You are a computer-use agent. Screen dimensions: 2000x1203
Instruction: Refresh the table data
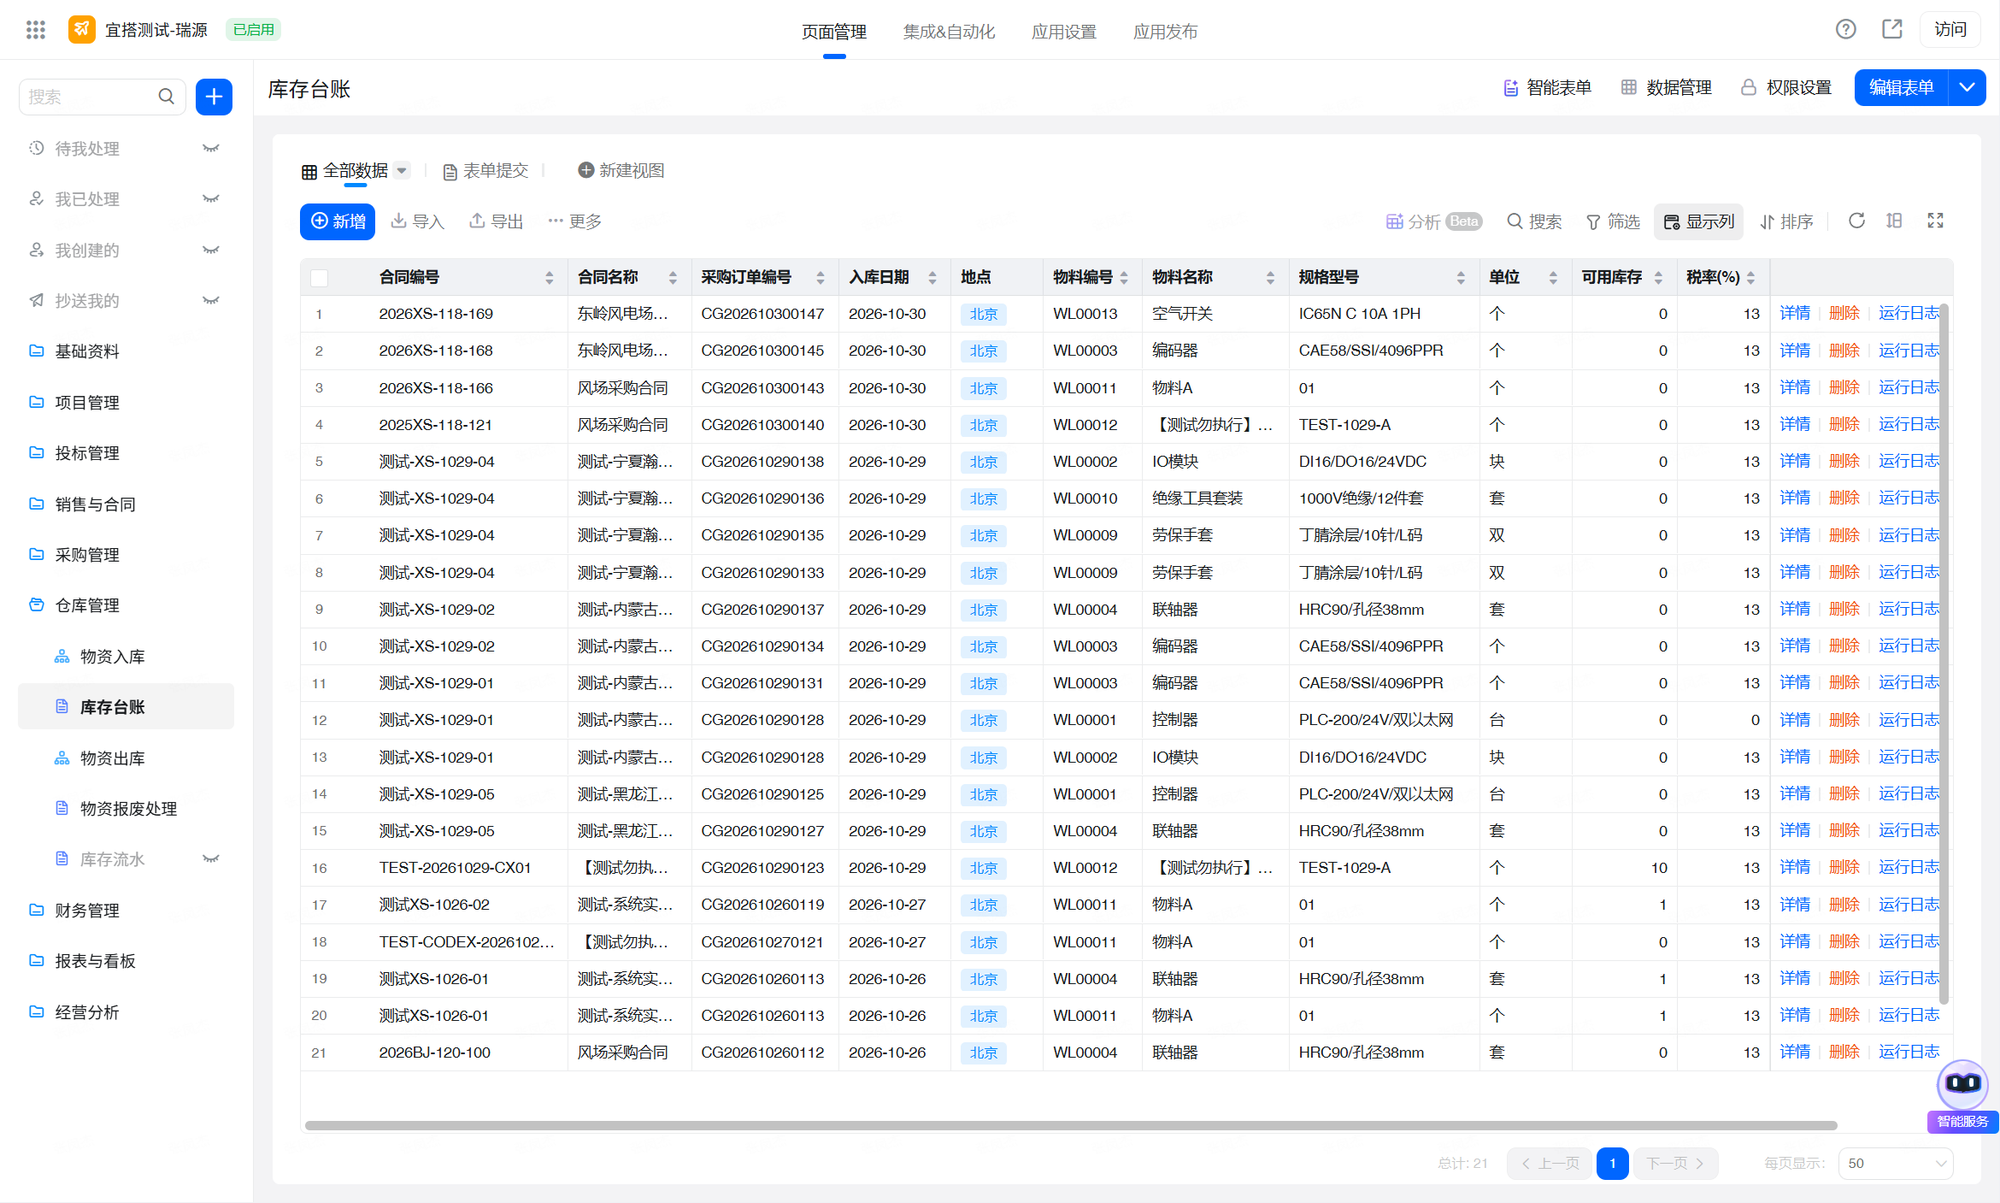click(x=1856, y=221)
